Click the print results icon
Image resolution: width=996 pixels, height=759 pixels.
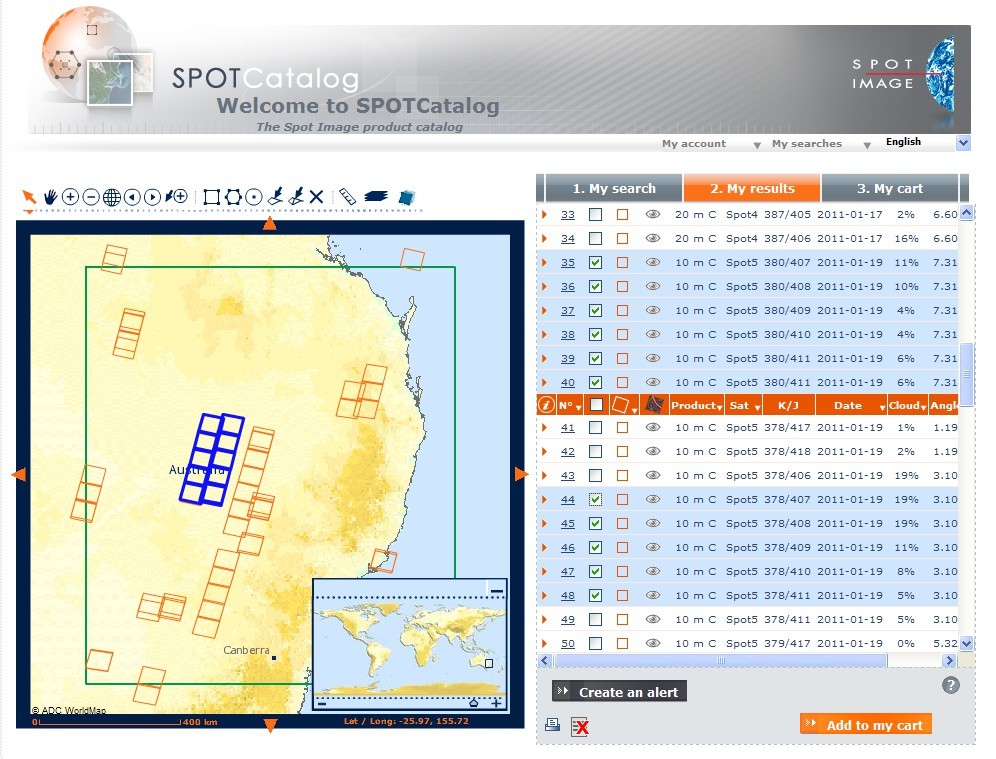[x=553, y=726]
